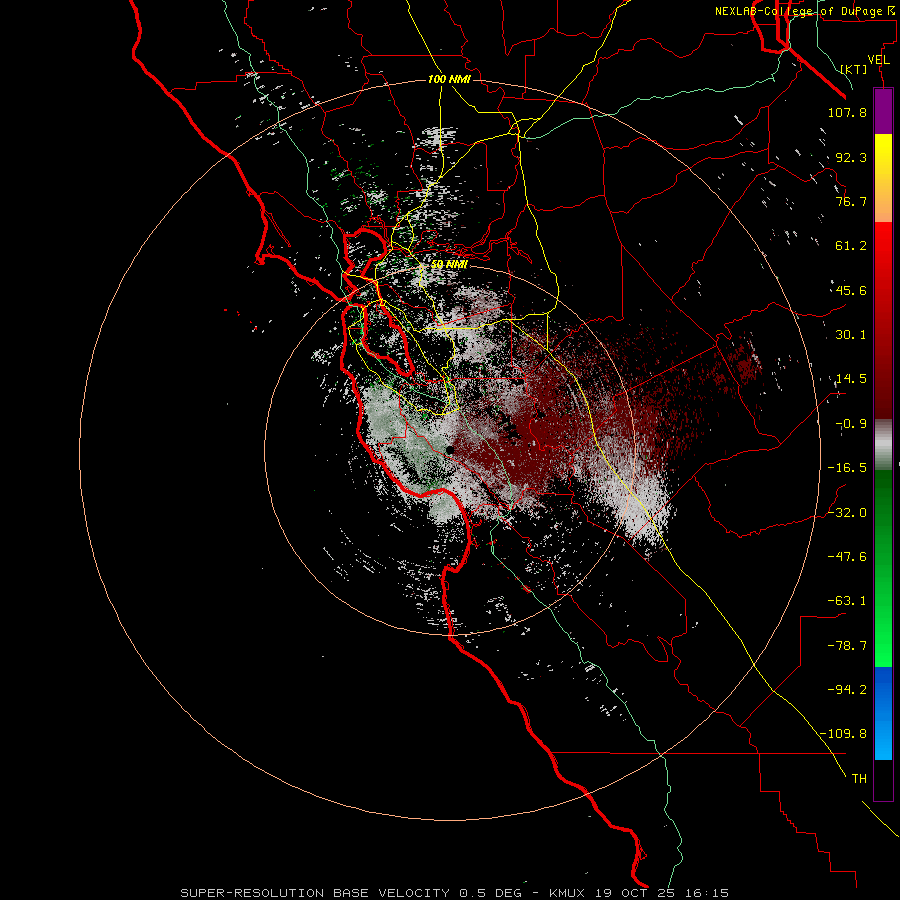Click the 100 NMI range ring label
Image resolution: width=900 pixels, height=900 pixels.
(449, 79)
